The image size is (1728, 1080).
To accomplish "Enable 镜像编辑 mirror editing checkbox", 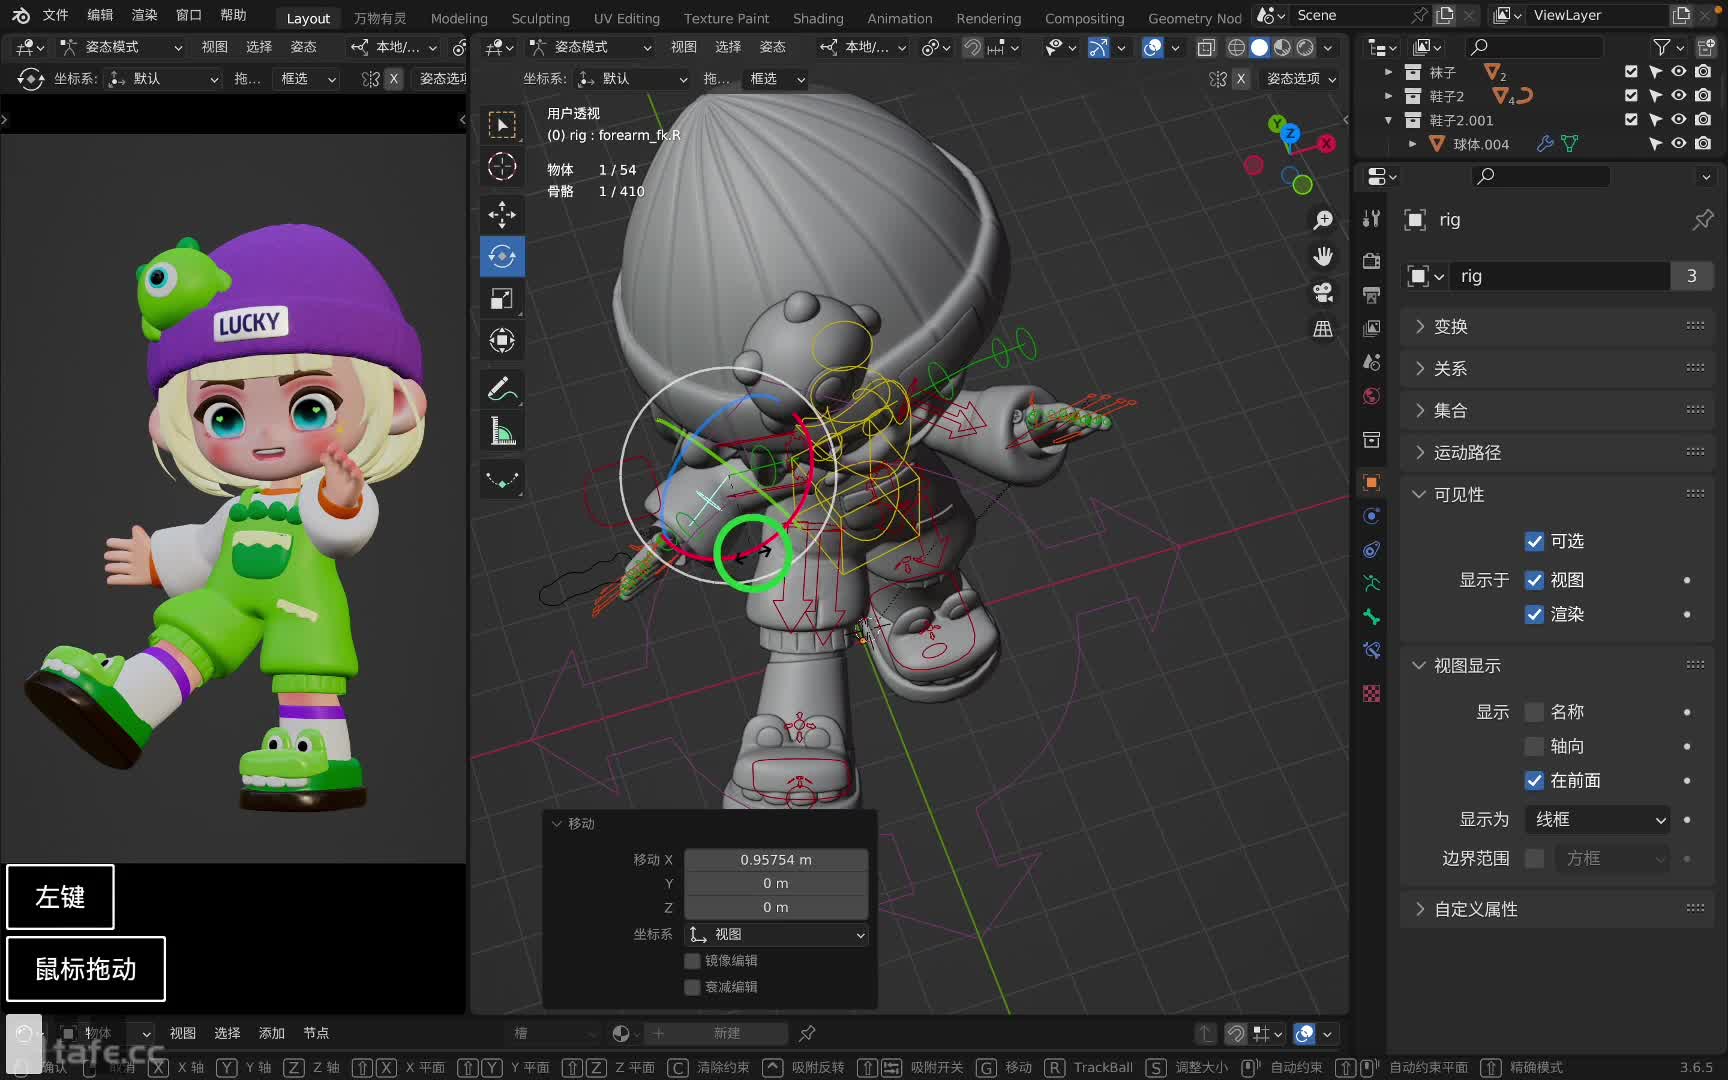I will (692, 960).
